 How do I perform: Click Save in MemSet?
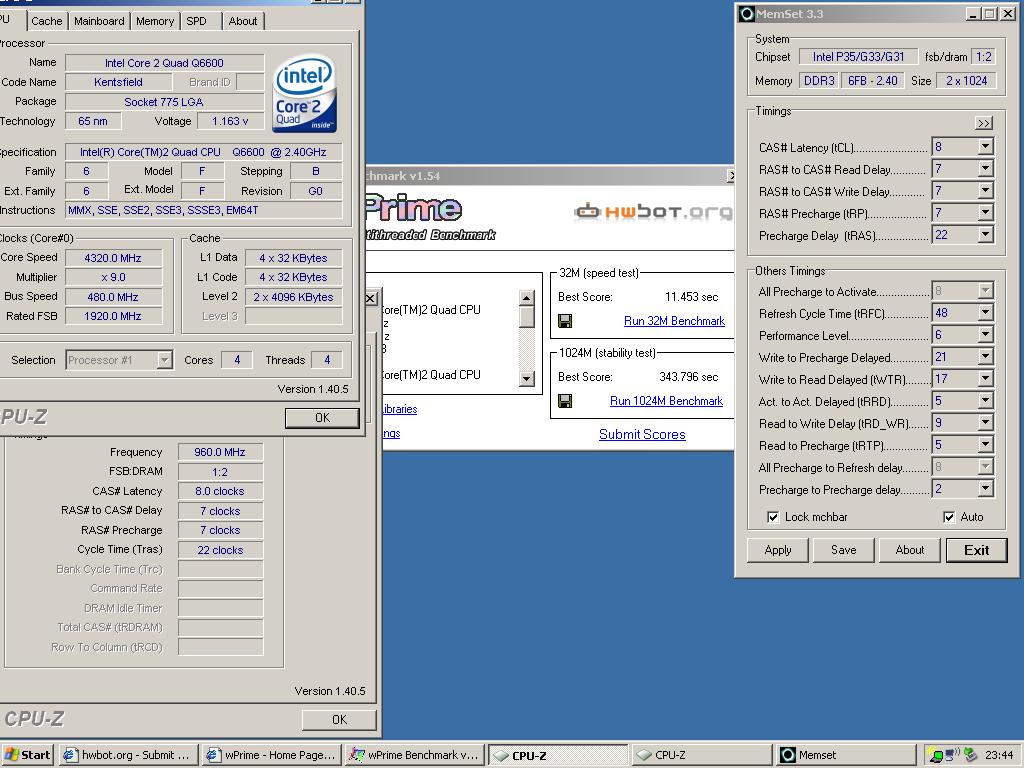[x=844, y=550]
